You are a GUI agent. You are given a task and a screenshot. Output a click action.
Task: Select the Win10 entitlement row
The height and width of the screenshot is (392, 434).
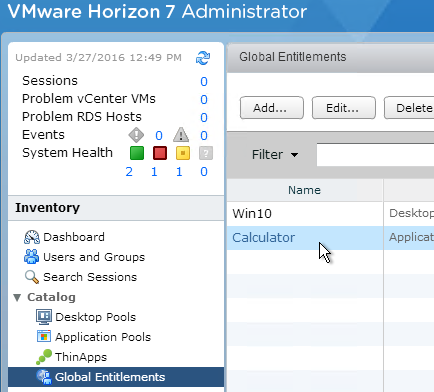point(331,213)
